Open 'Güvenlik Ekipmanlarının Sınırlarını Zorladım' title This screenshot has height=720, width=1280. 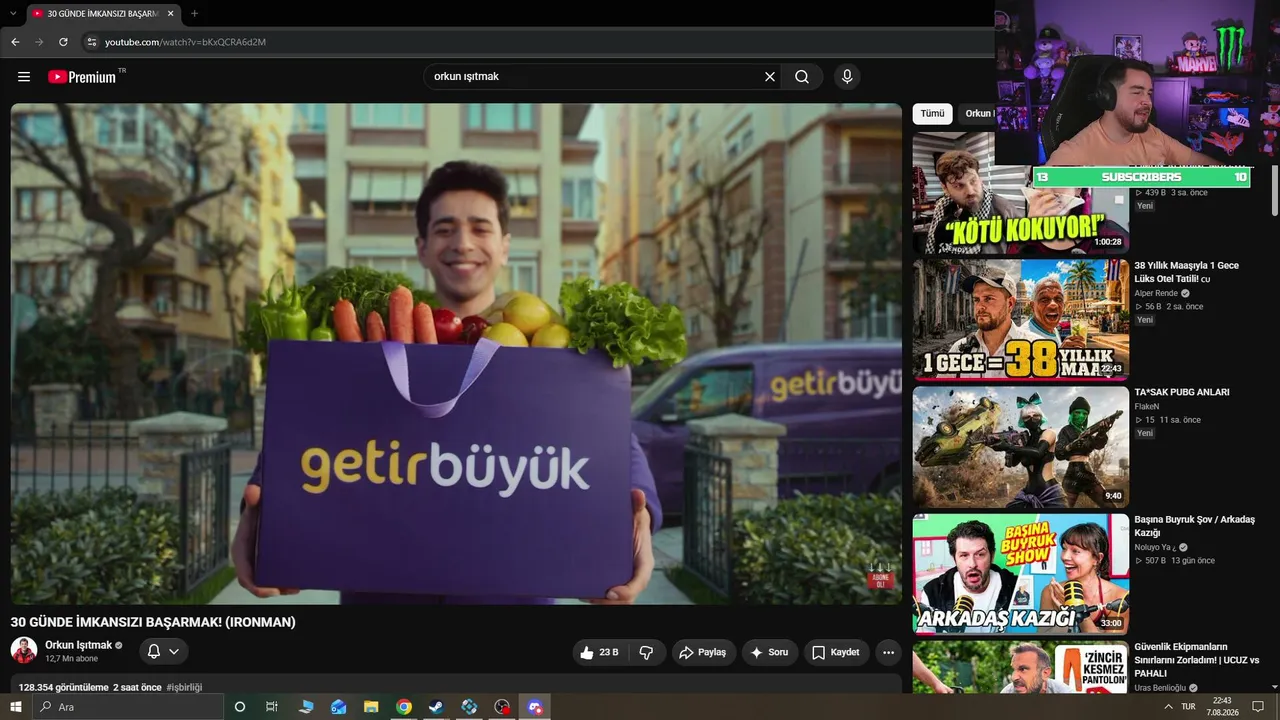pos(1197,660)
